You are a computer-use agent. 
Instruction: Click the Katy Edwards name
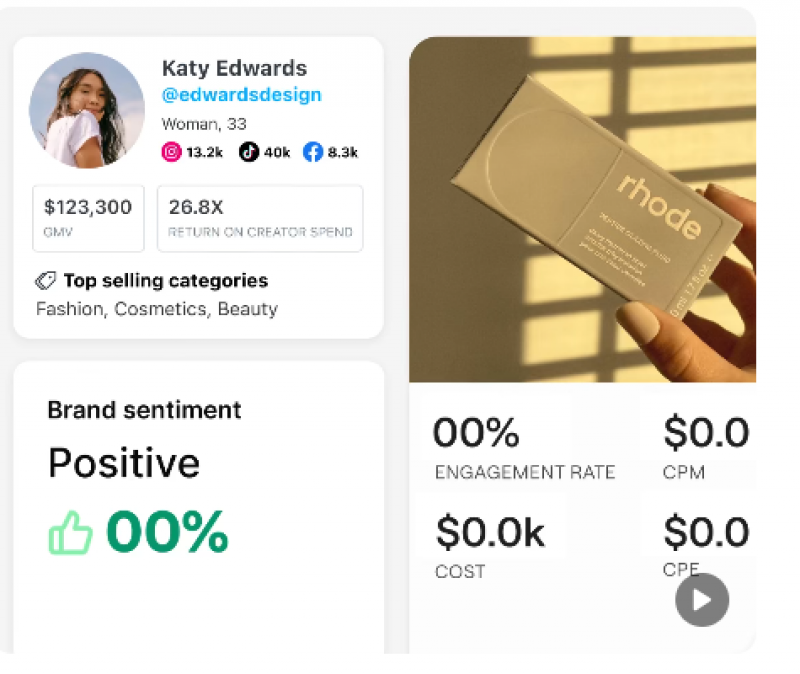pos(234,68)
